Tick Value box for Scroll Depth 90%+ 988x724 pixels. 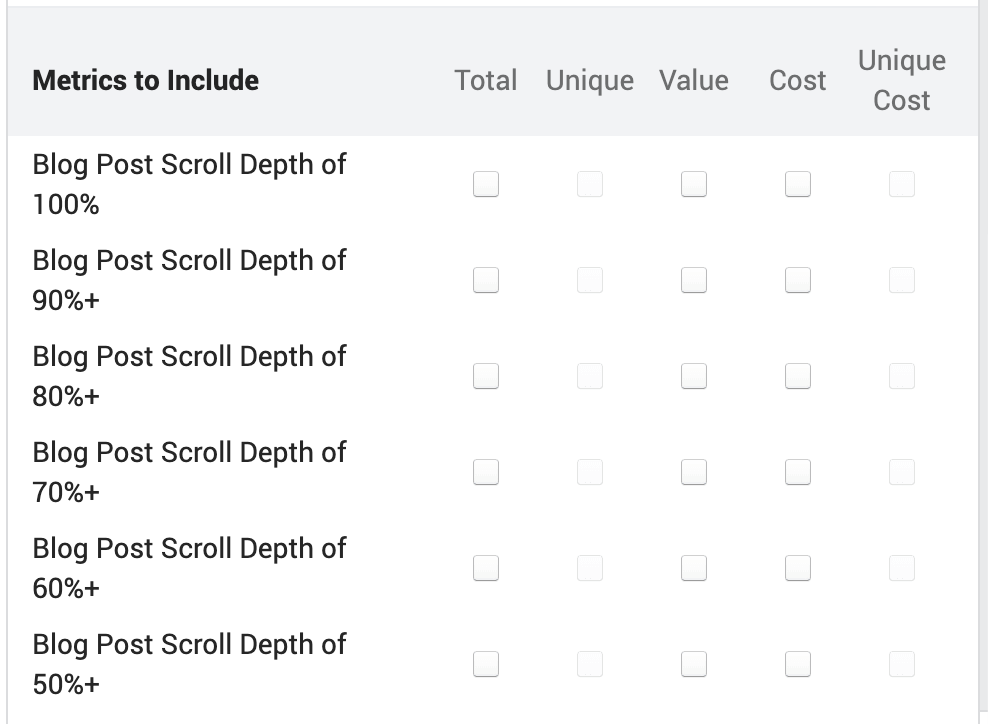(694, 280)
